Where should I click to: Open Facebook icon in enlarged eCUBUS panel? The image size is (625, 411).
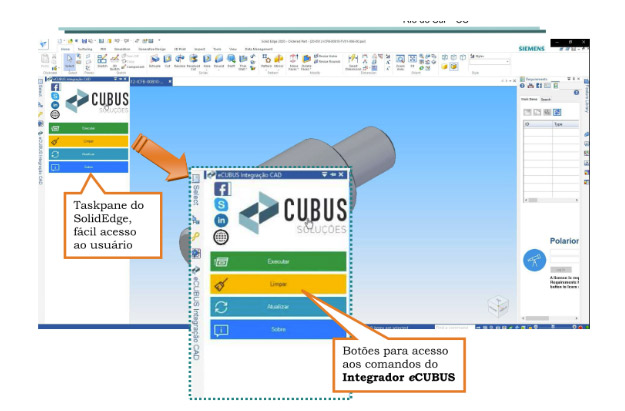pos(222,189)
